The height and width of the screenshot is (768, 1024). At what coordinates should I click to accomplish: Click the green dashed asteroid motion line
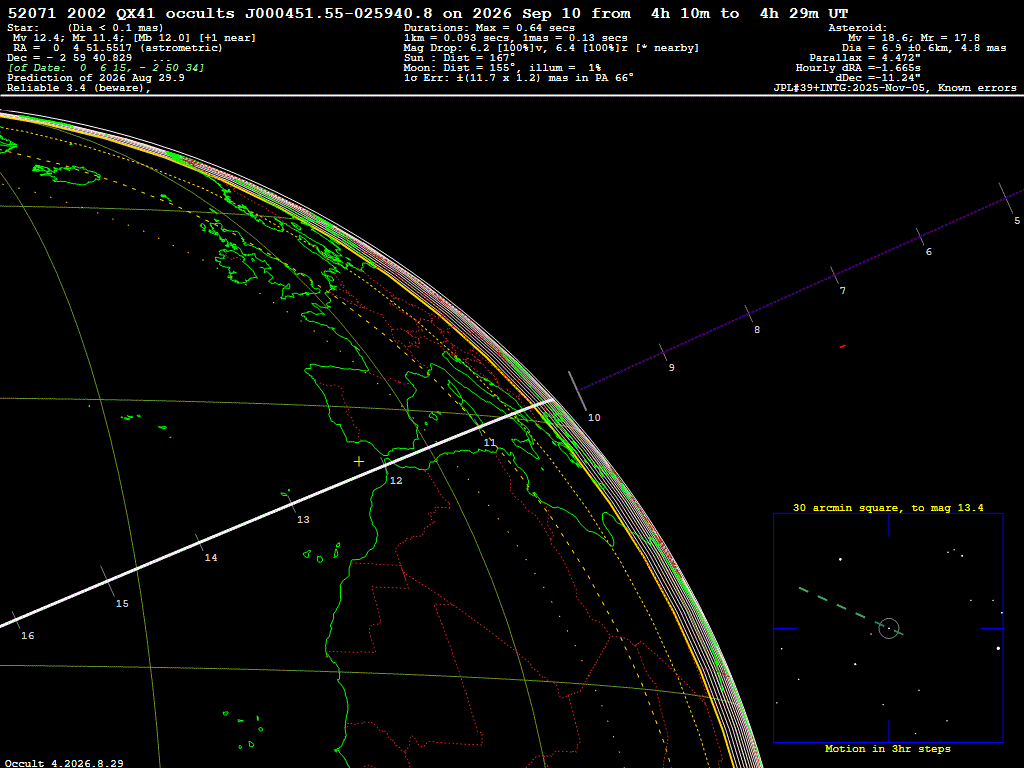click(x=851, y=612)
